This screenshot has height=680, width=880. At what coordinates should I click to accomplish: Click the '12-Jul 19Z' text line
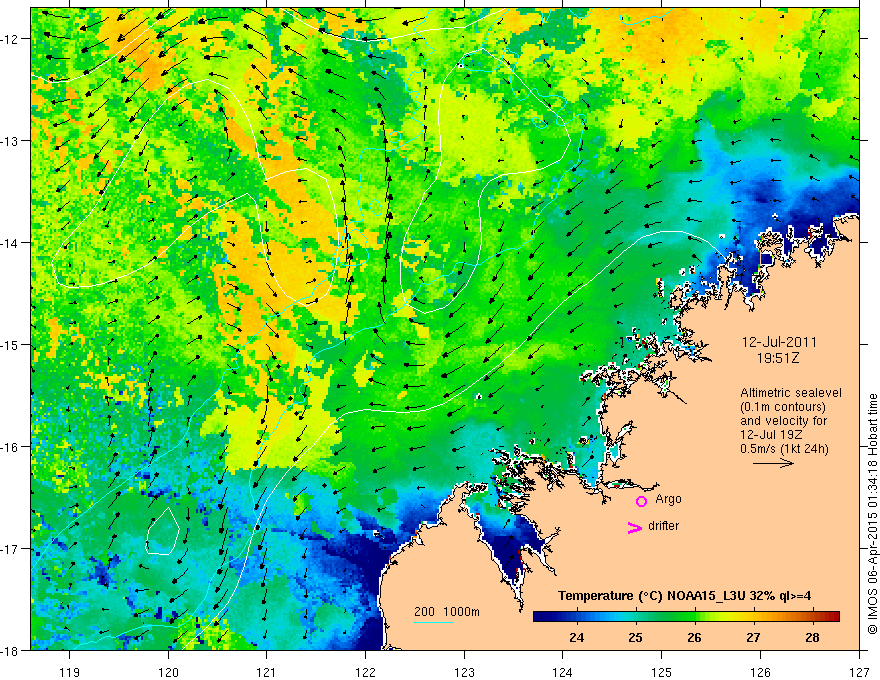[x=771, y=435]
